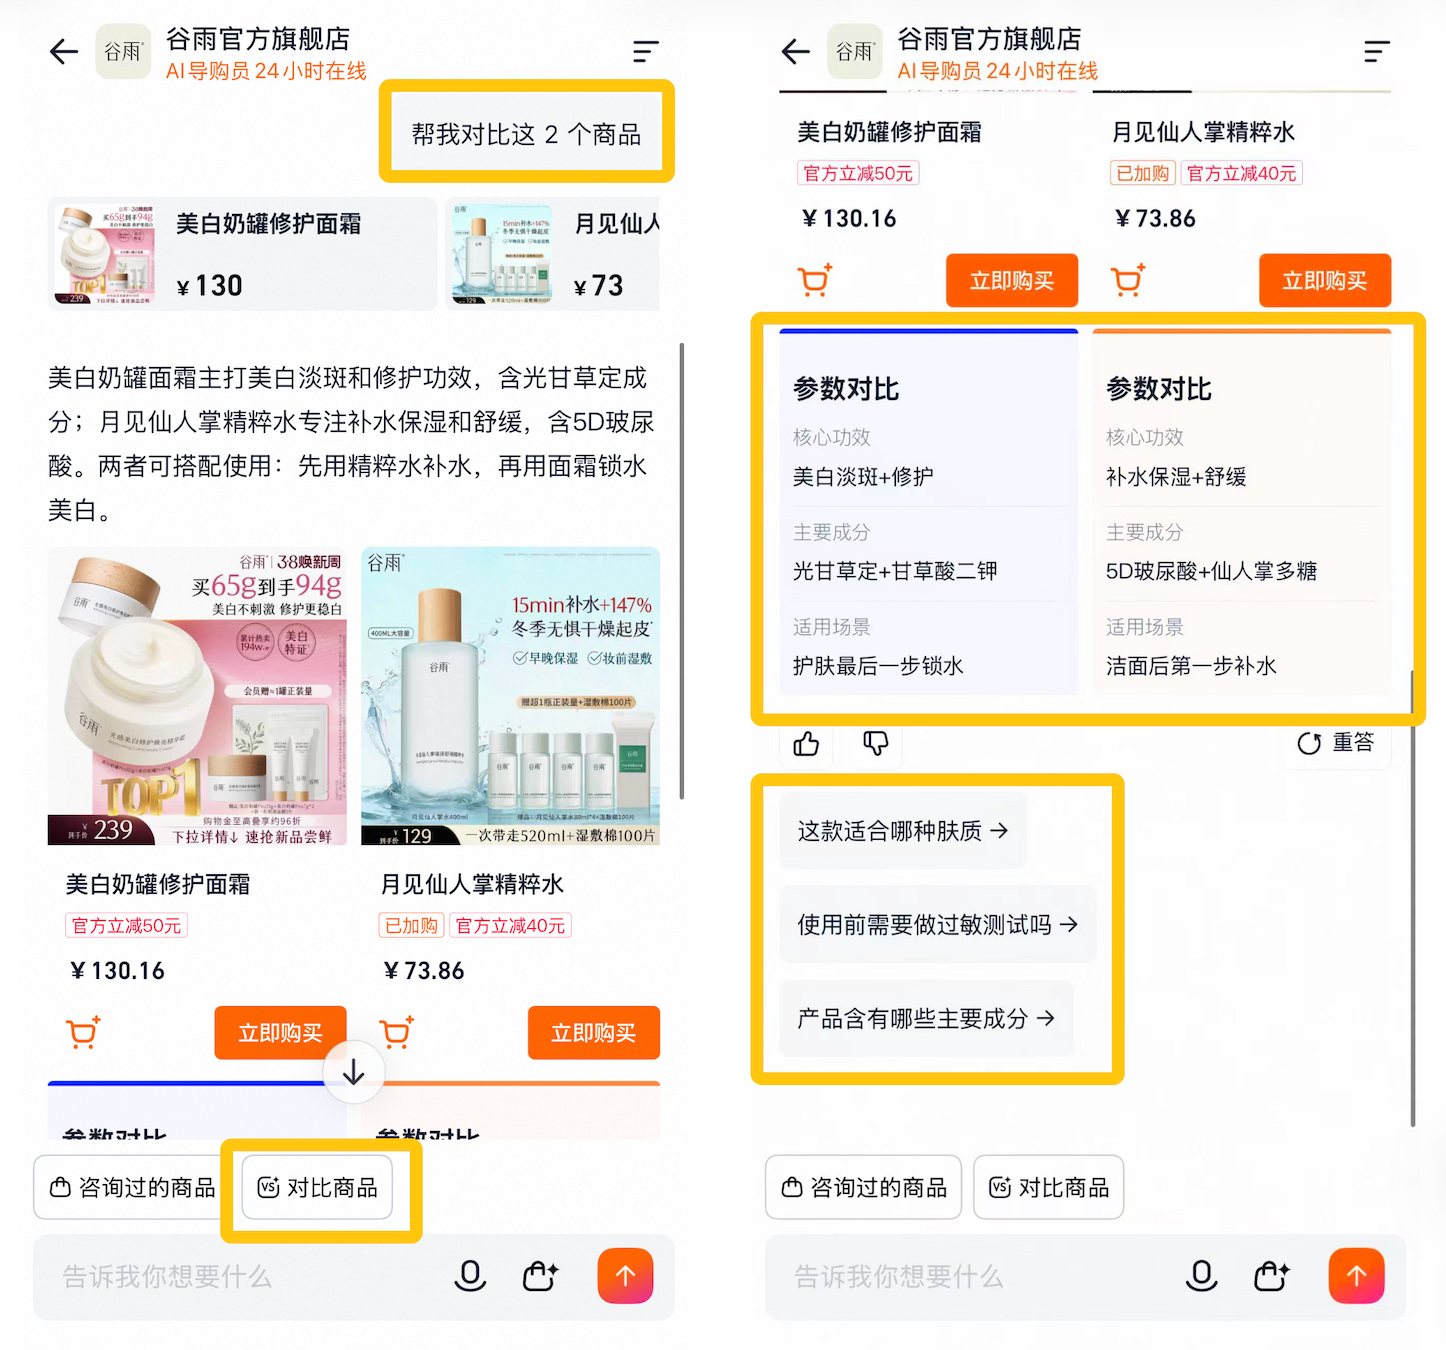This screenshot has height=1350, width=1446.
Task: Tap the ¥130.16 price on the left phone screen
Action: (x=118, y=971)
